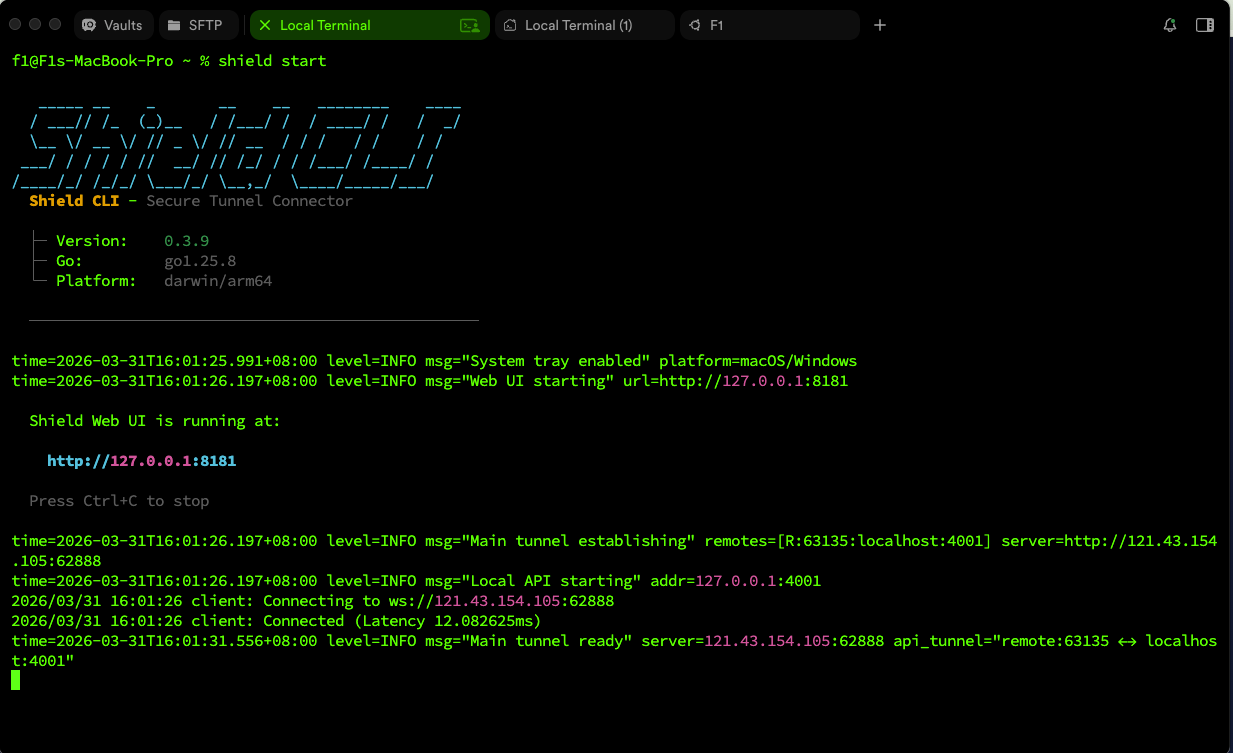Click the terminal sharing icon in active tab

(x=468, y=25)
